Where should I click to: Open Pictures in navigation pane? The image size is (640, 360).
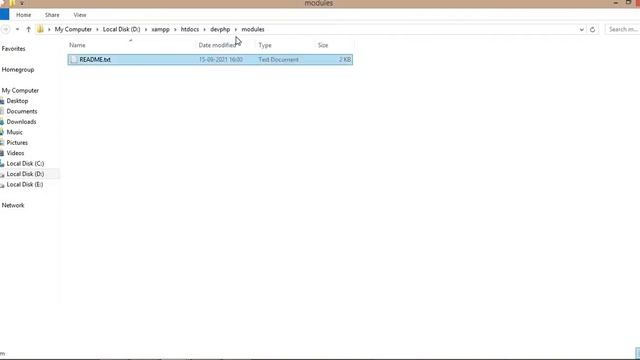point(17,143)
